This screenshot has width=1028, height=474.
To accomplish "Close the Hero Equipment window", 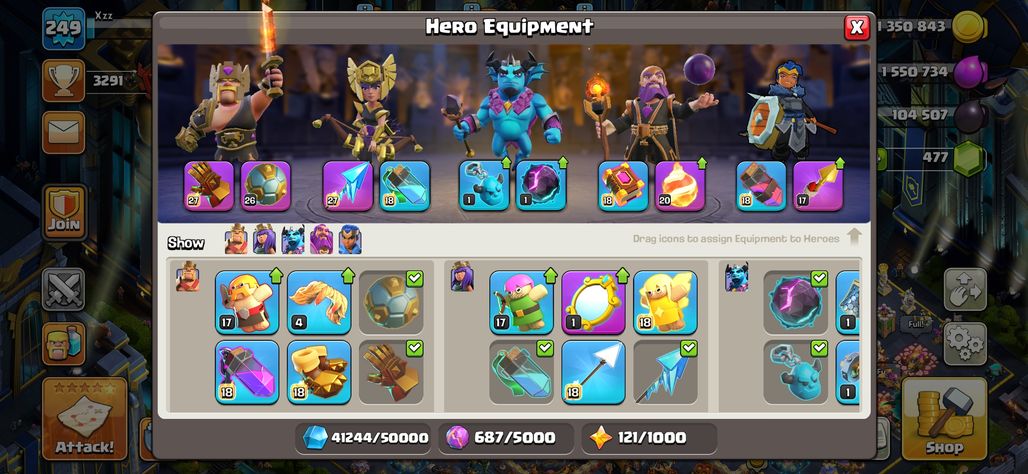I will (856, 28).
